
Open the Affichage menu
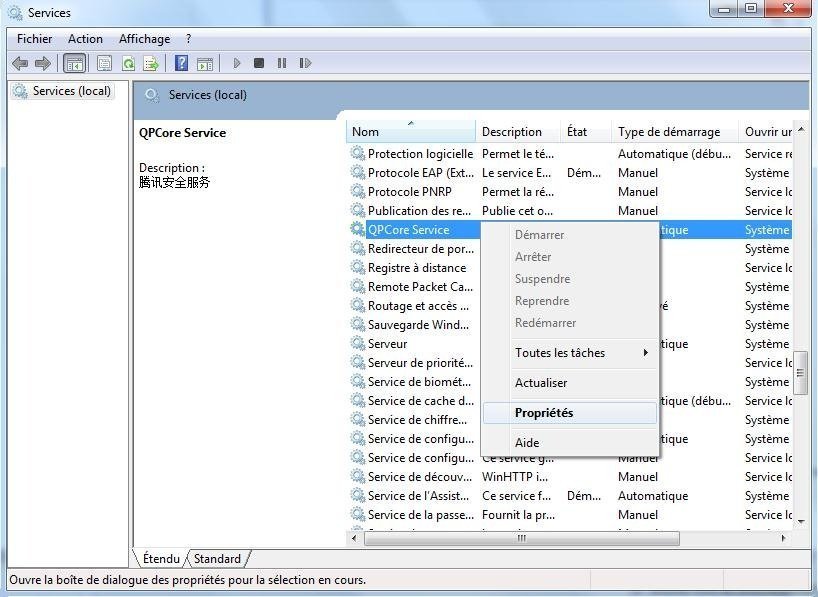pyautogui.click(x=144, y=39)
